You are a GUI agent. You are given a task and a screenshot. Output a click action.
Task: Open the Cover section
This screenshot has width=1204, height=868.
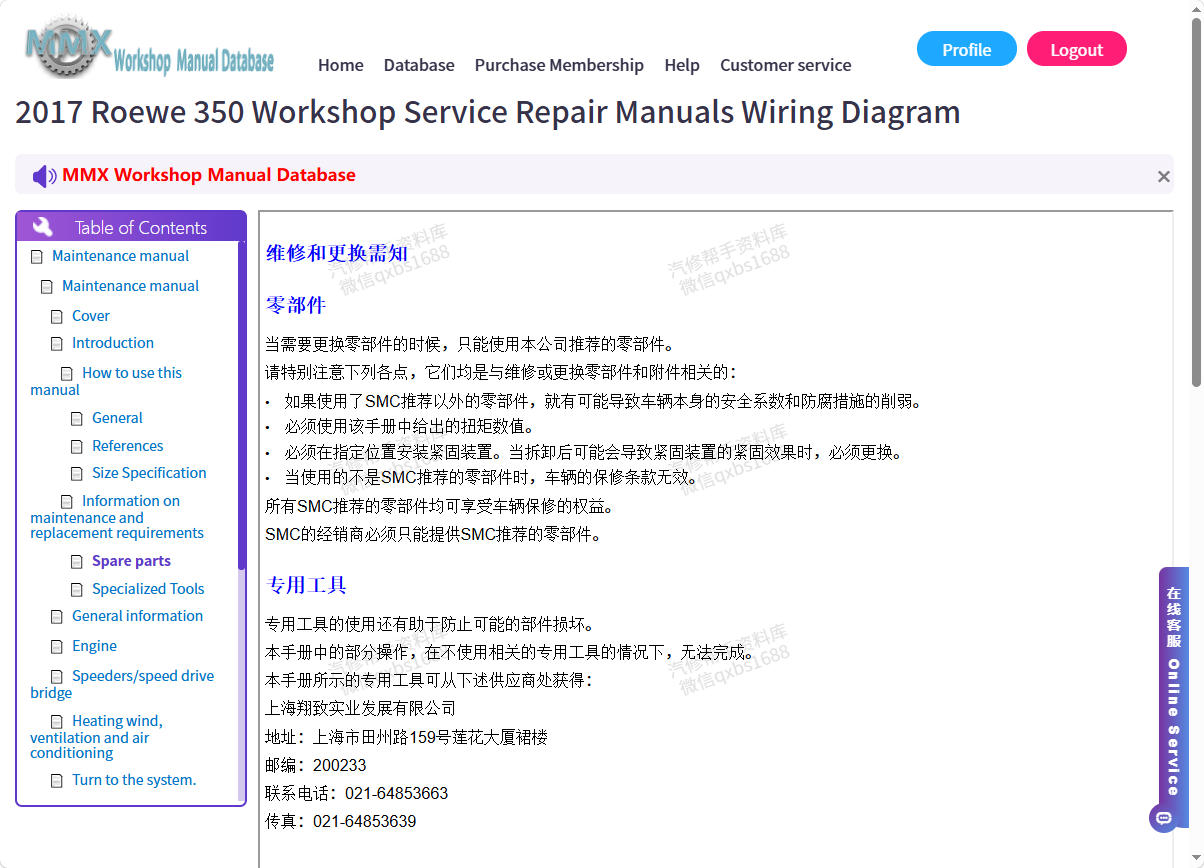(x=91, y=316)
